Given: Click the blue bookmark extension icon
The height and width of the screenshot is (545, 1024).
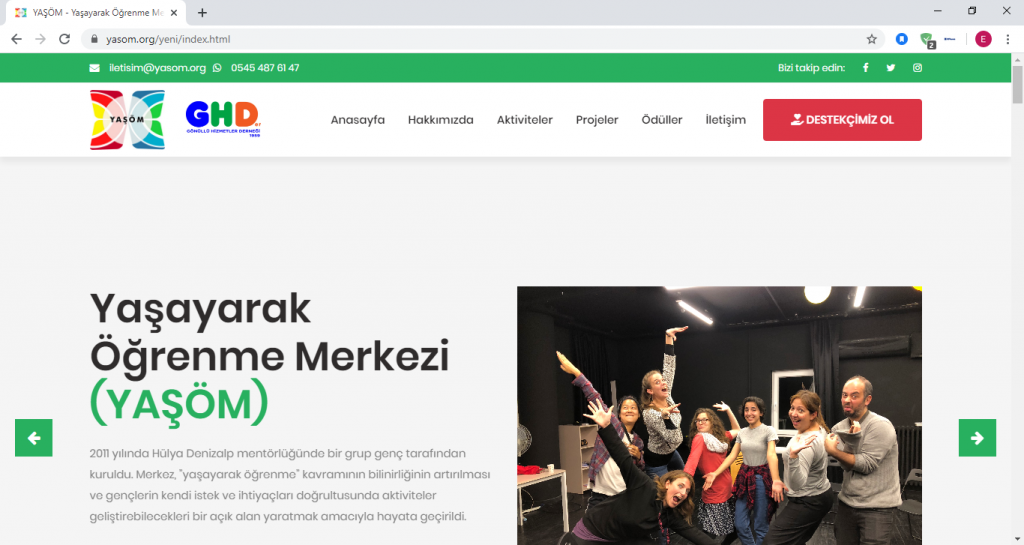Looking at the screenshot, I should (902, 39).
